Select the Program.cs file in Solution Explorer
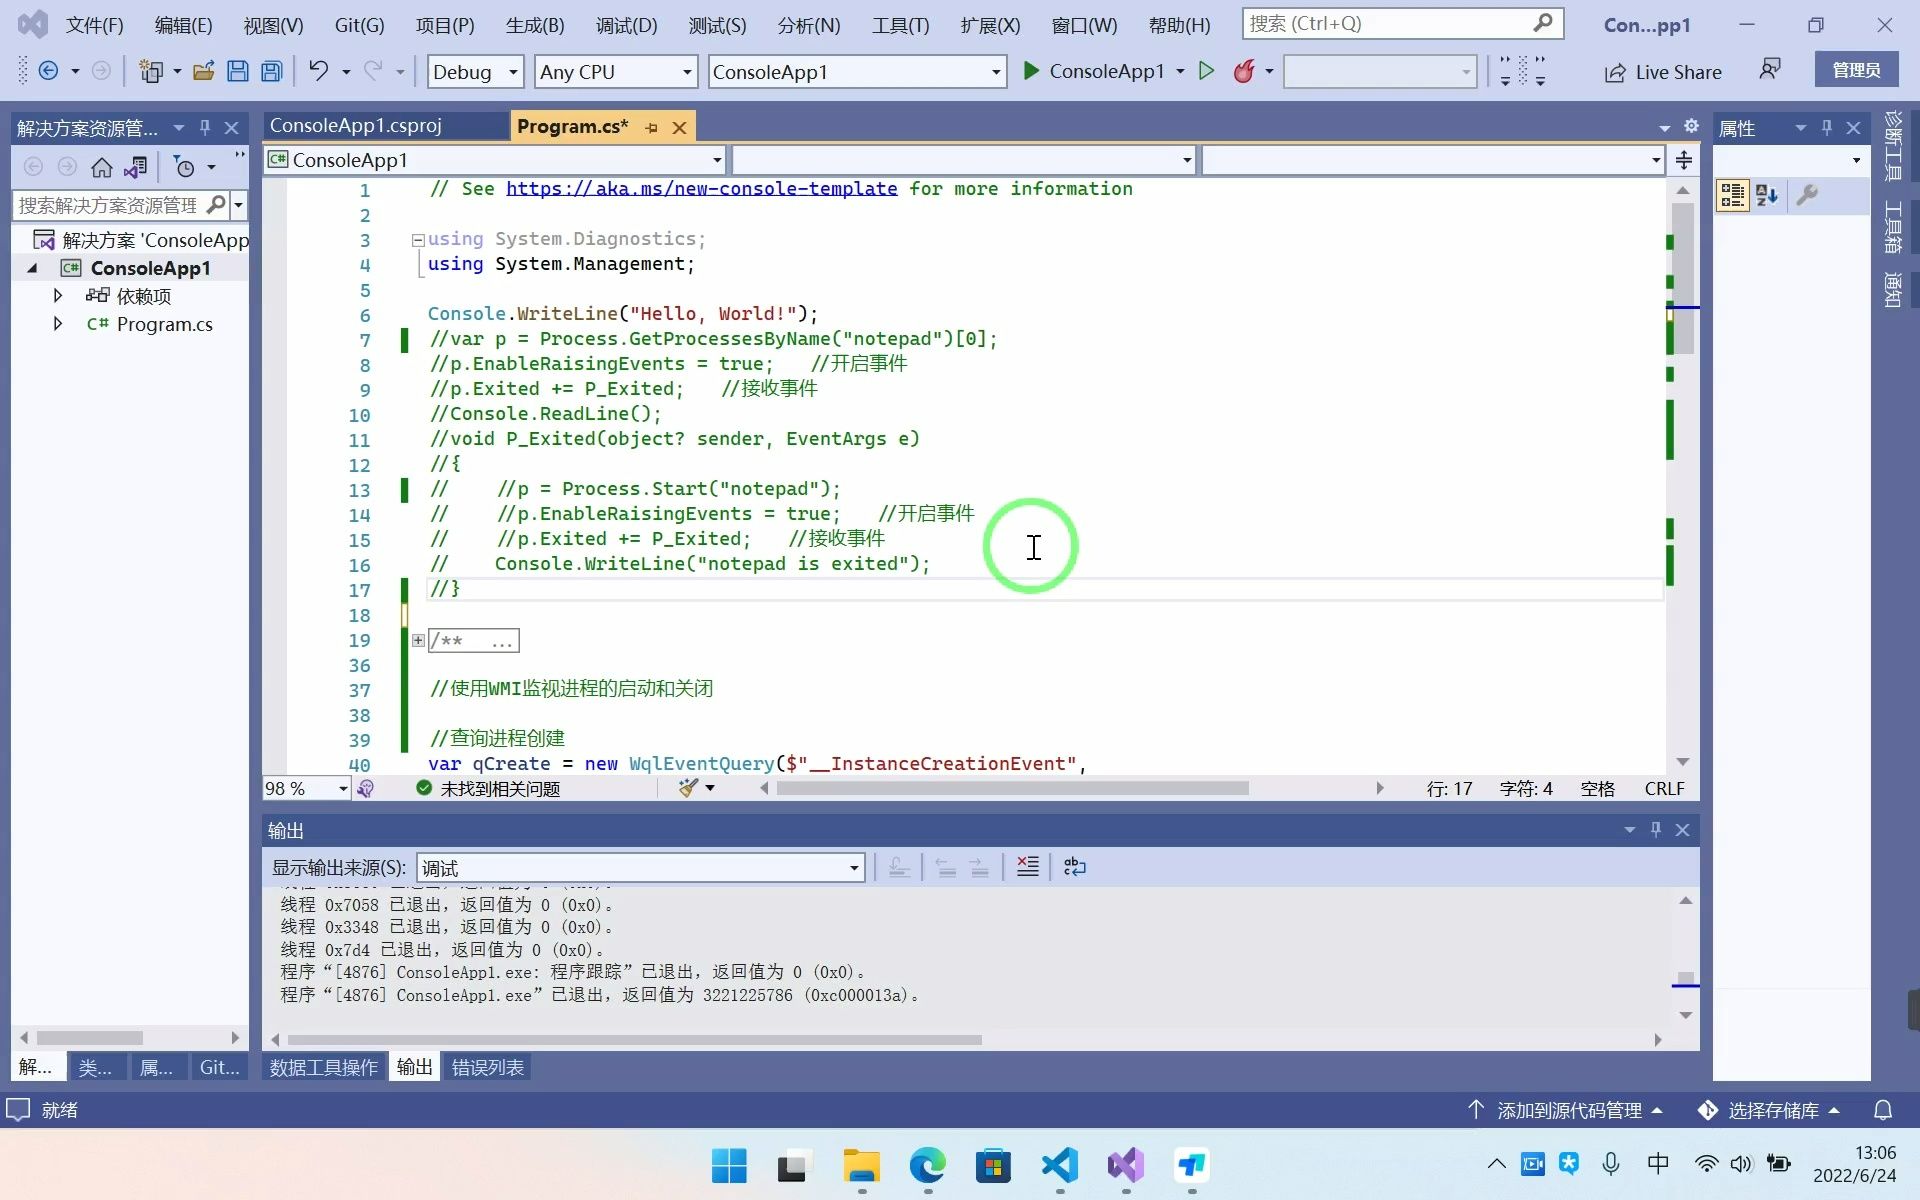1920x1200 pixels. tap(164, 324)
